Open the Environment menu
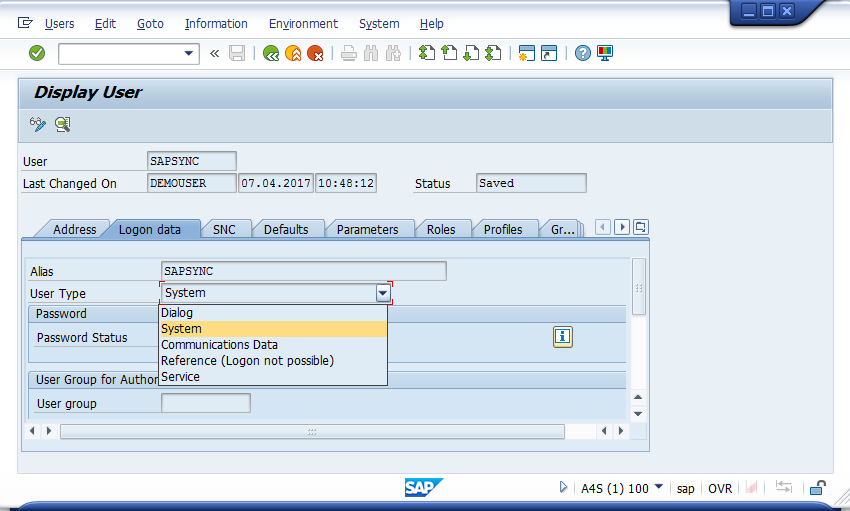850x511 pixels. point(303,23)
